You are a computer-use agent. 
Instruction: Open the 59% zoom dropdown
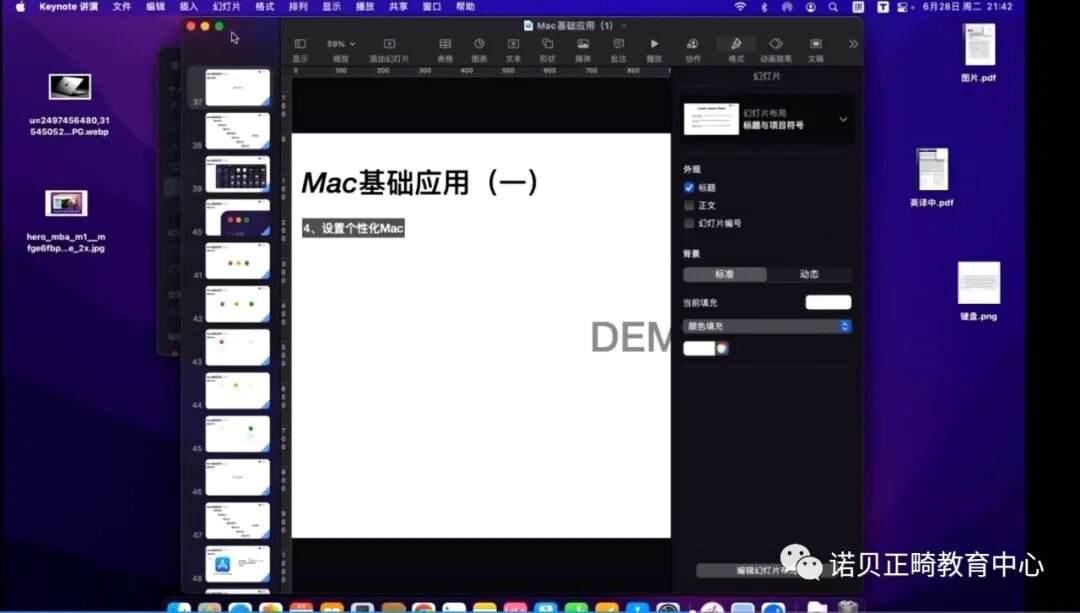(x=341, y=44)
